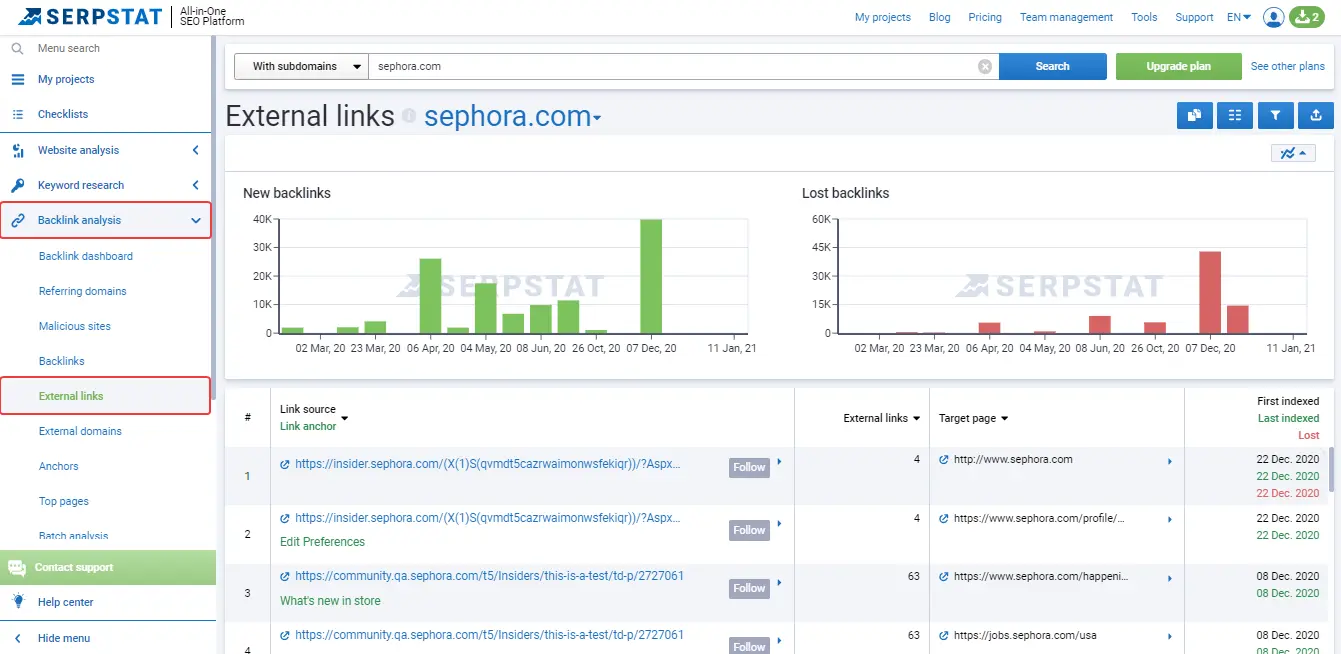Open the With subdomains dropdown

click(x=300, y=66)
